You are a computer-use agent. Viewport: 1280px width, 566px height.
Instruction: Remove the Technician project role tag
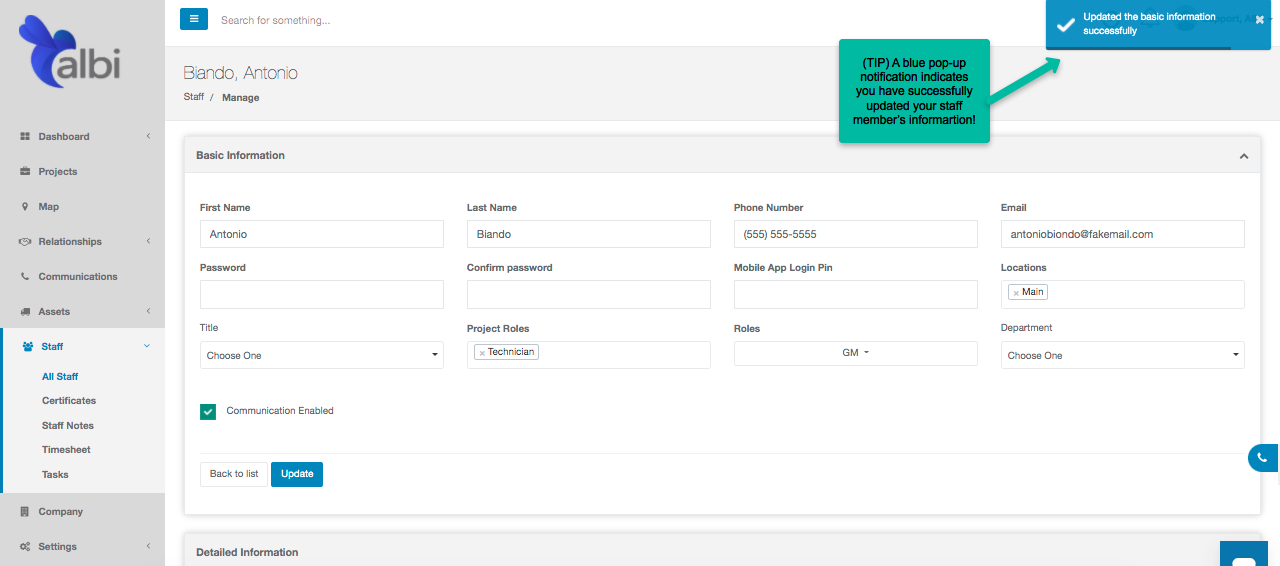482,353
